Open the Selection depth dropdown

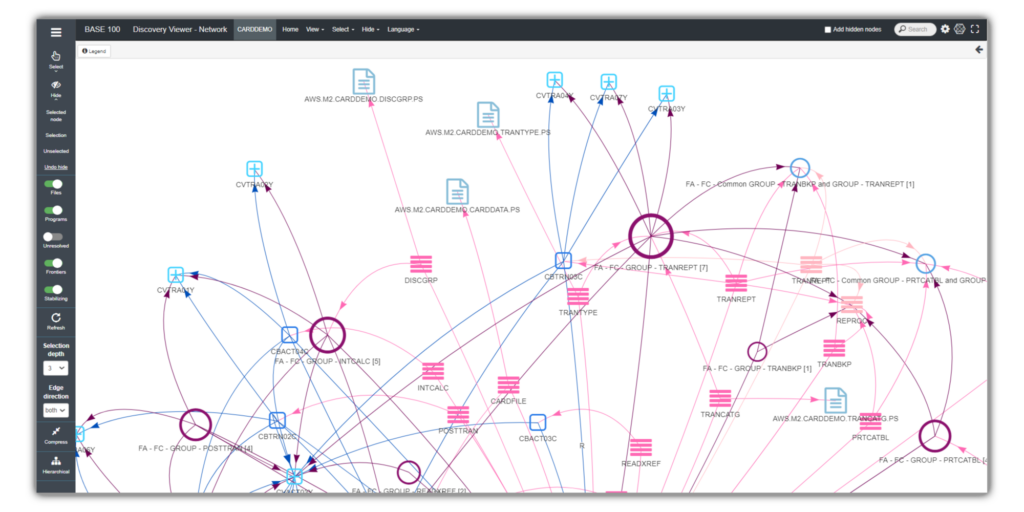(56, 368)
